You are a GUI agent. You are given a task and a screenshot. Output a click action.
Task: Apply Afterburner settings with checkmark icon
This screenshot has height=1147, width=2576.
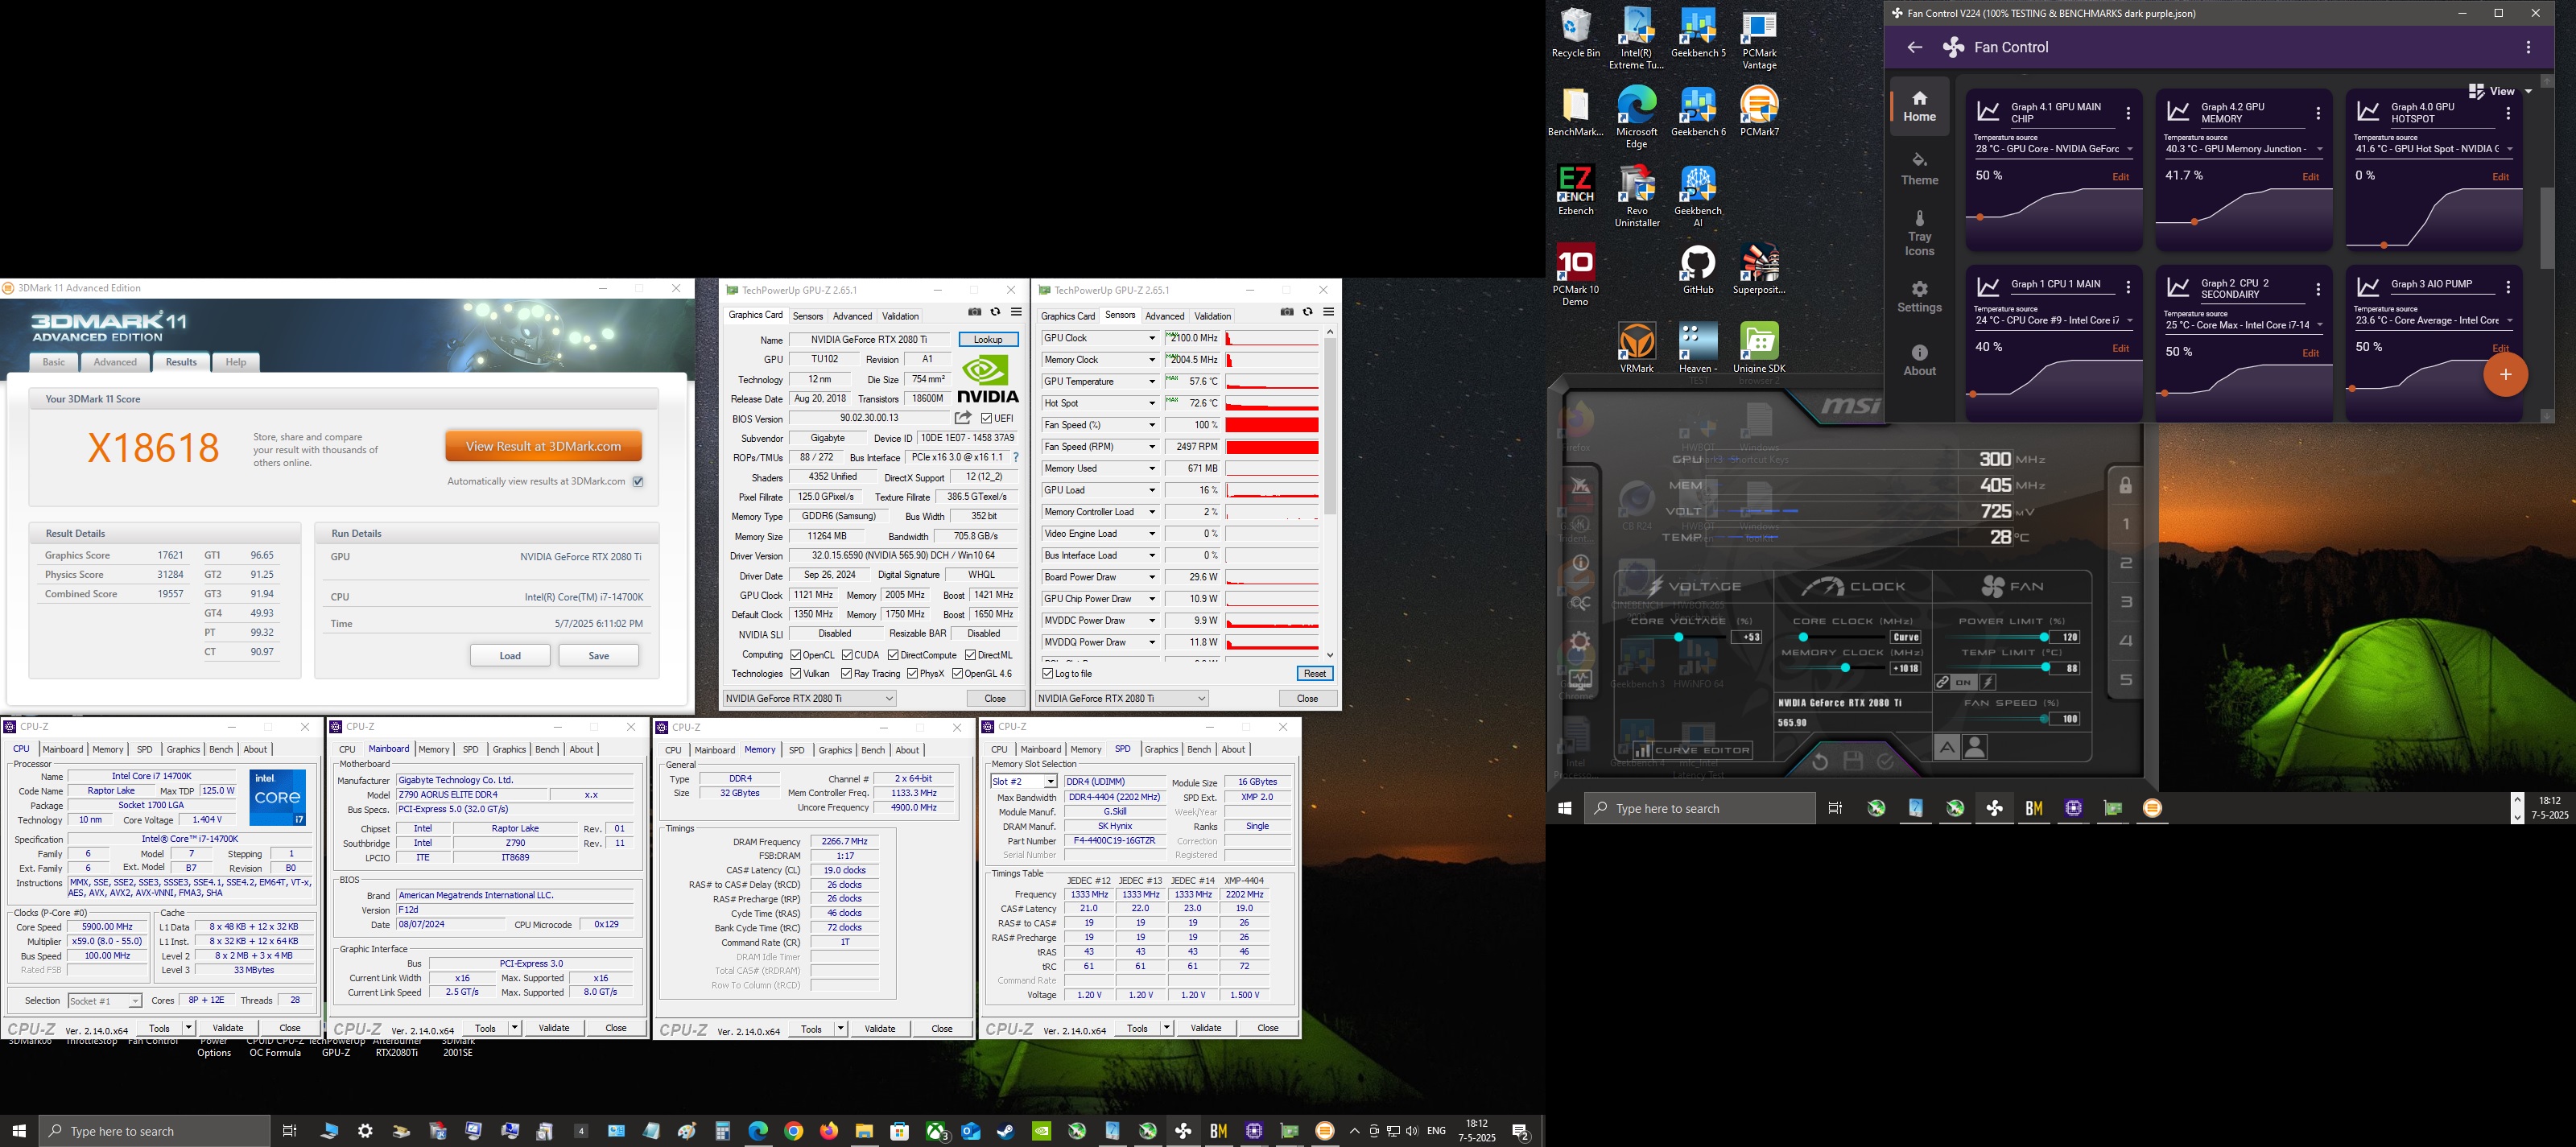coord(1886,762)
